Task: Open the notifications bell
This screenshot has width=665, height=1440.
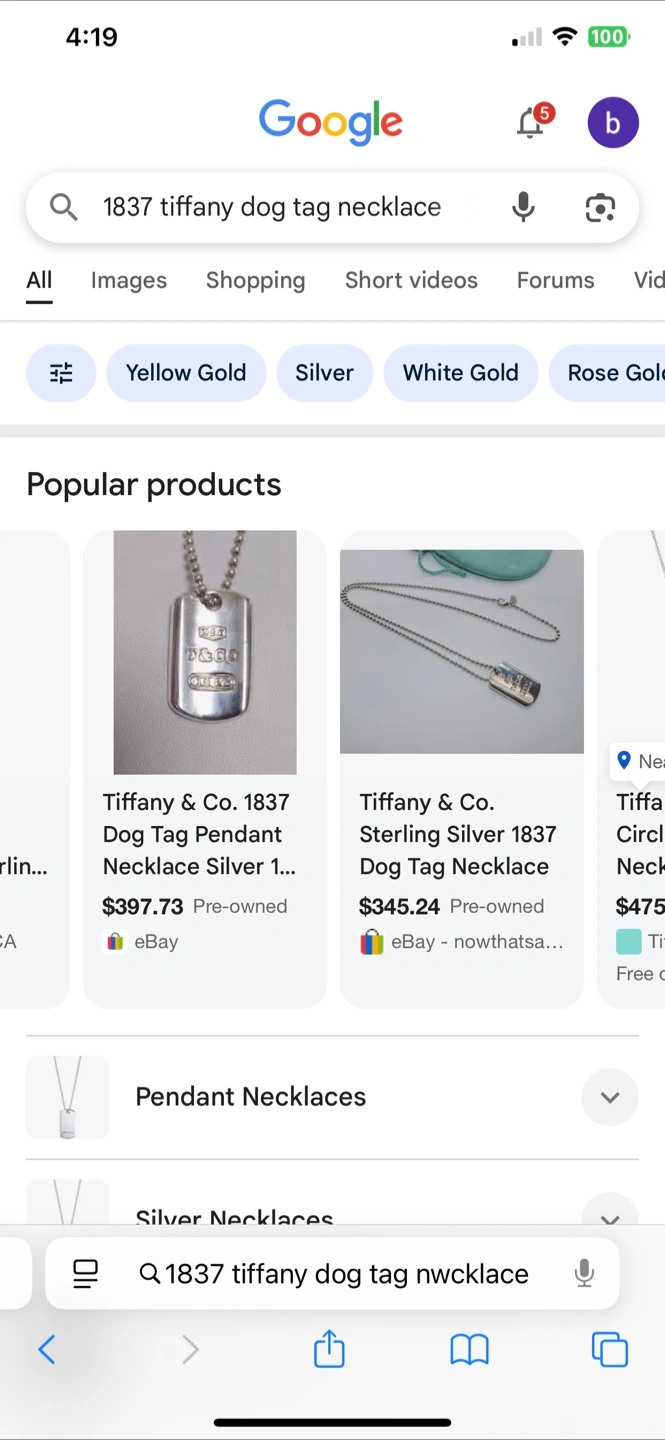Action: [531, 123]
